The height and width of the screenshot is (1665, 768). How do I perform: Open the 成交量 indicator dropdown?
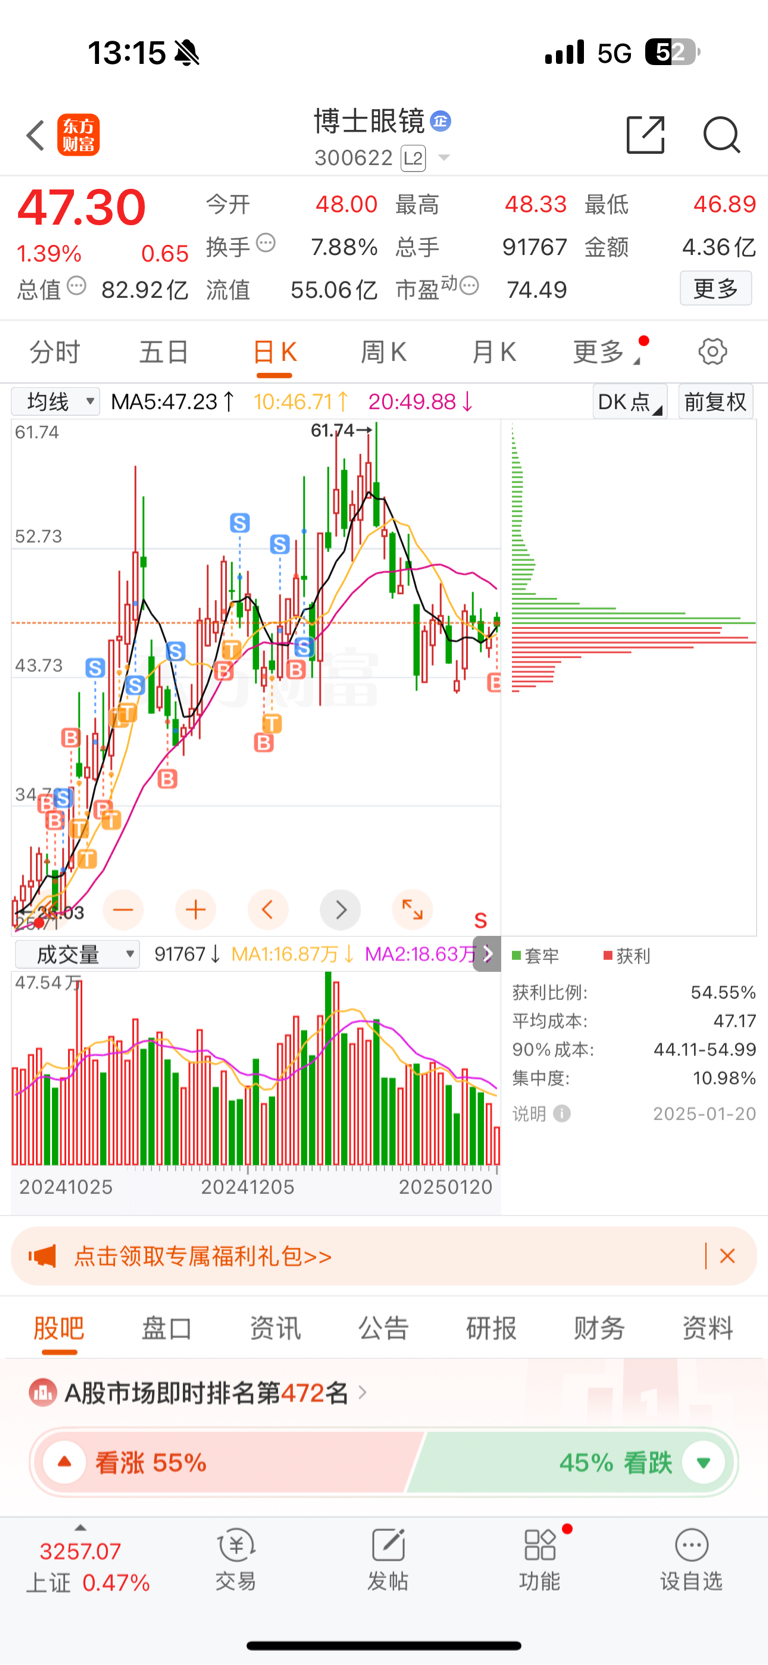coord(77,954)
